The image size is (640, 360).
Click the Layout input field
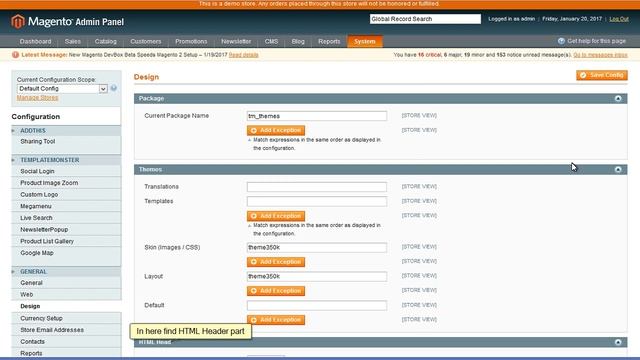317,276
